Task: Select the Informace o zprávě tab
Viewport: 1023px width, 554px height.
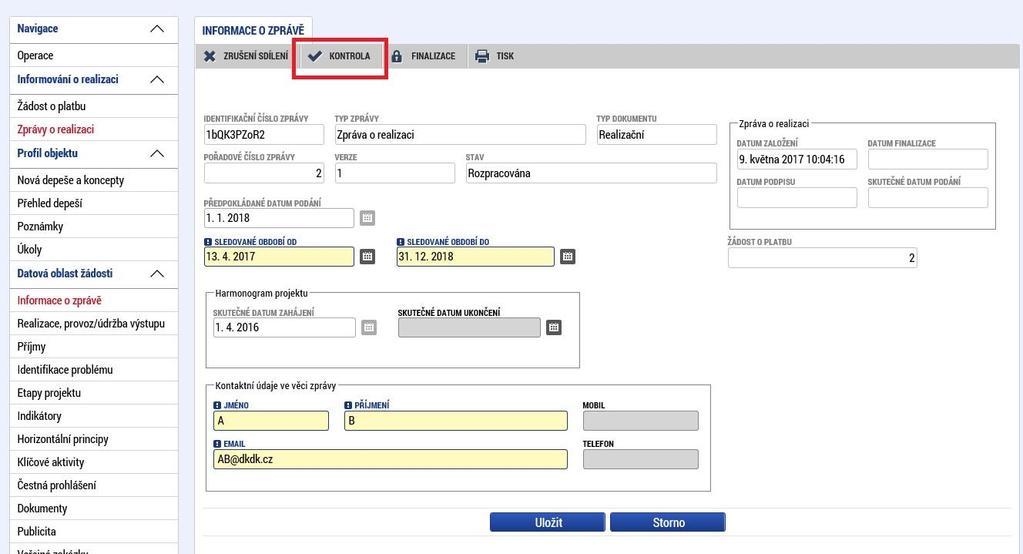Action: (x=253, y=31)
